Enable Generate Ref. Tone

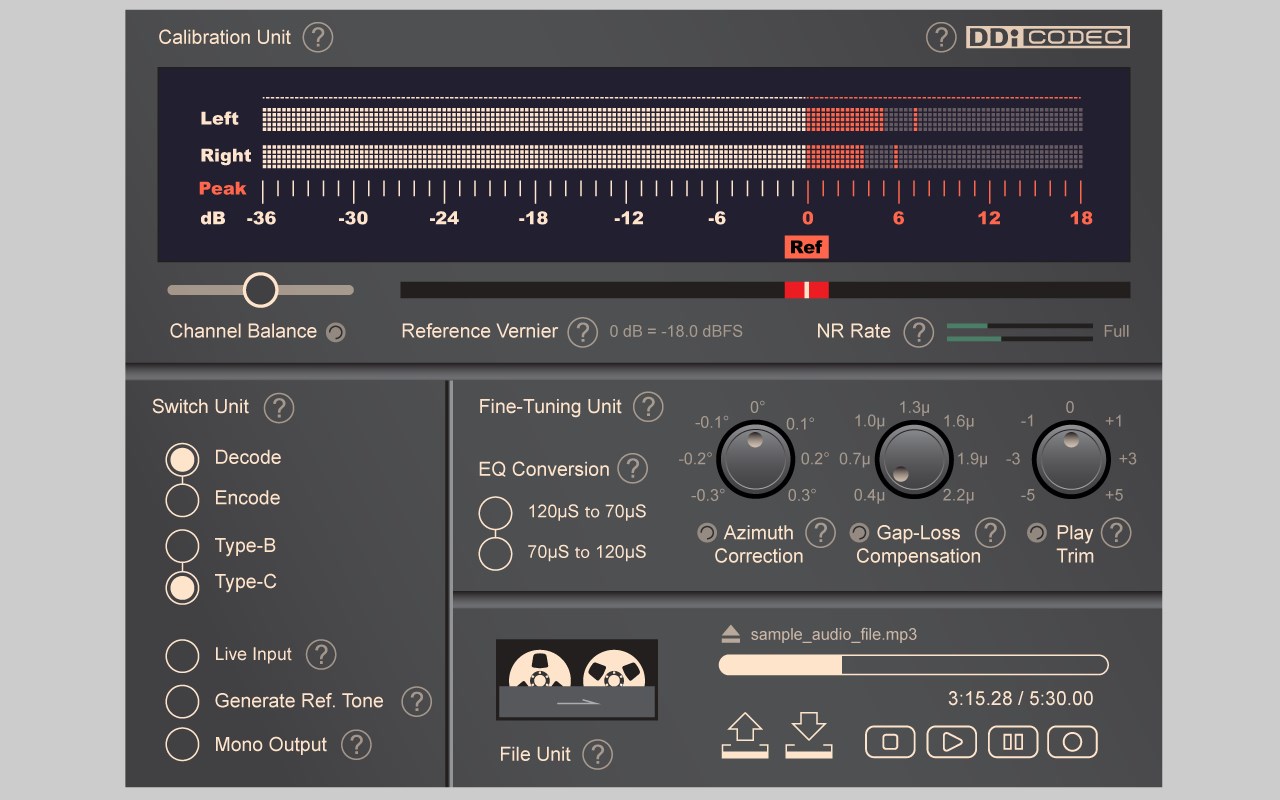pos(182,701)
